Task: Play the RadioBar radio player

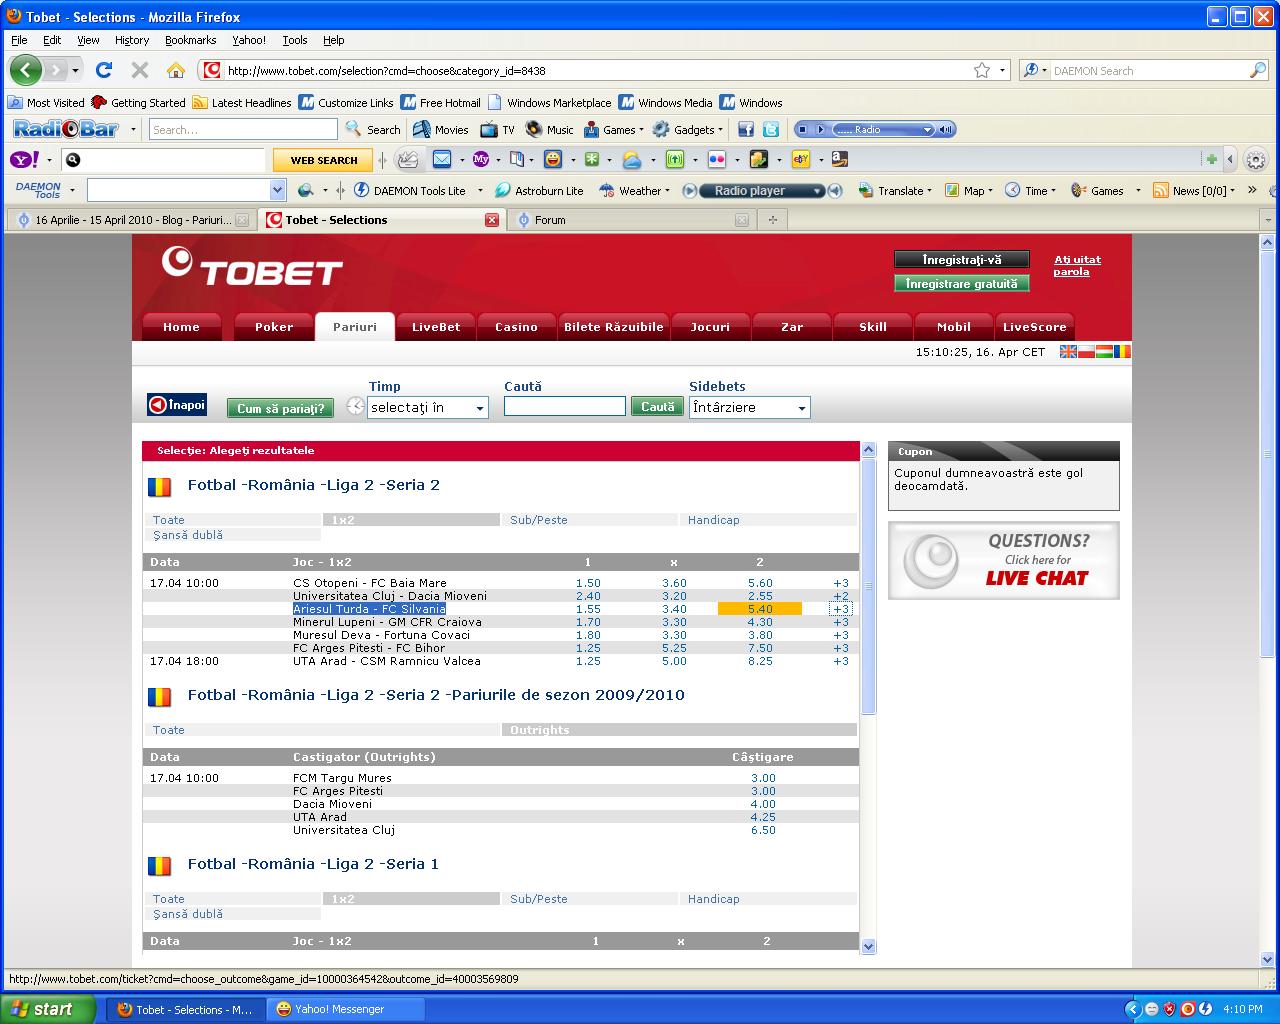Action: click(820, 129)
